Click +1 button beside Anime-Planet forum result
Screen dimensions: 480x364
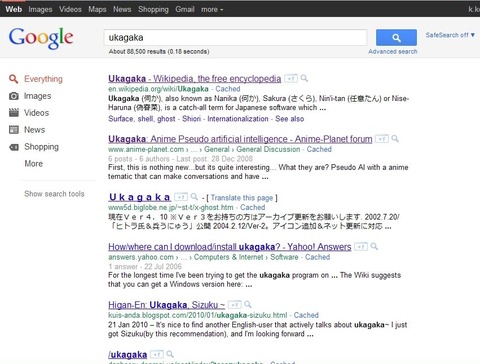pyautogui.click(x=382, y=139)
